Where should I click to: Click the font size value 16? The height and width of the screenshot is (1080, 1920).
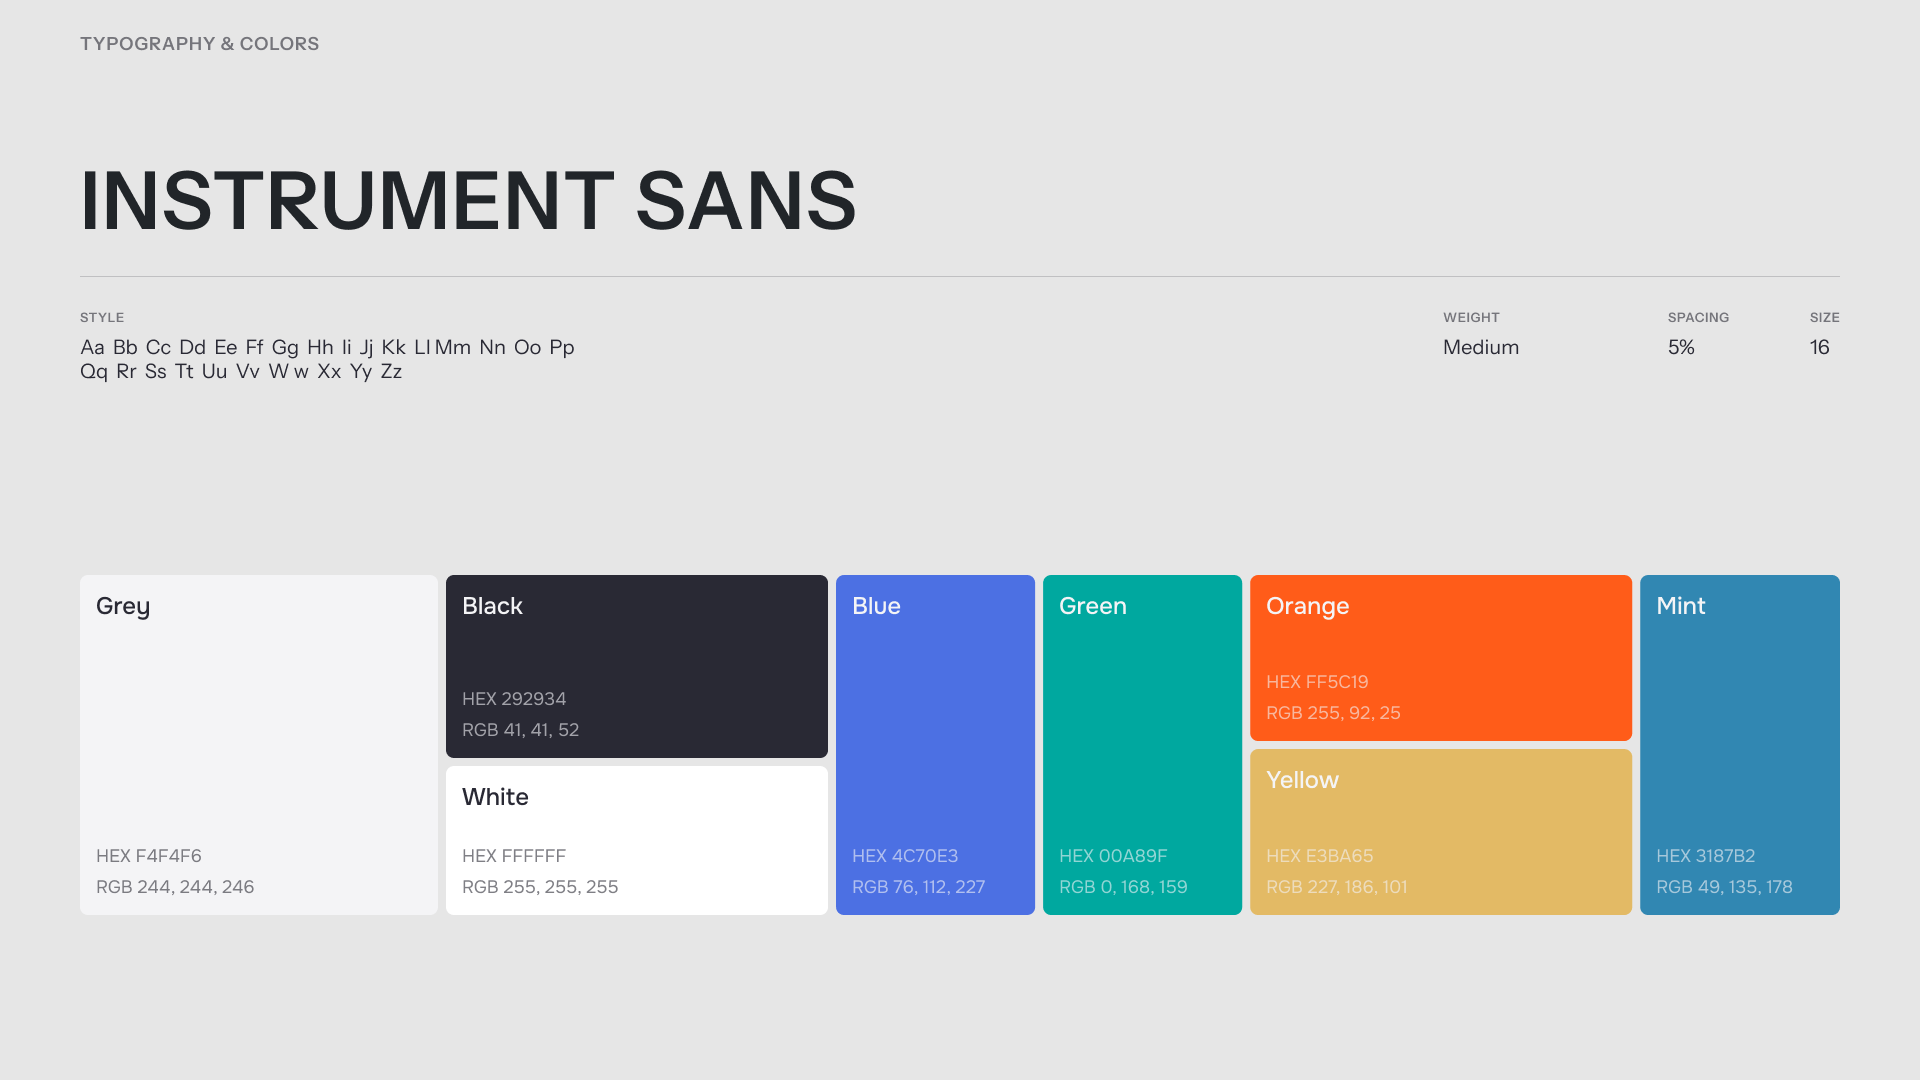[x=1819, y=347]
